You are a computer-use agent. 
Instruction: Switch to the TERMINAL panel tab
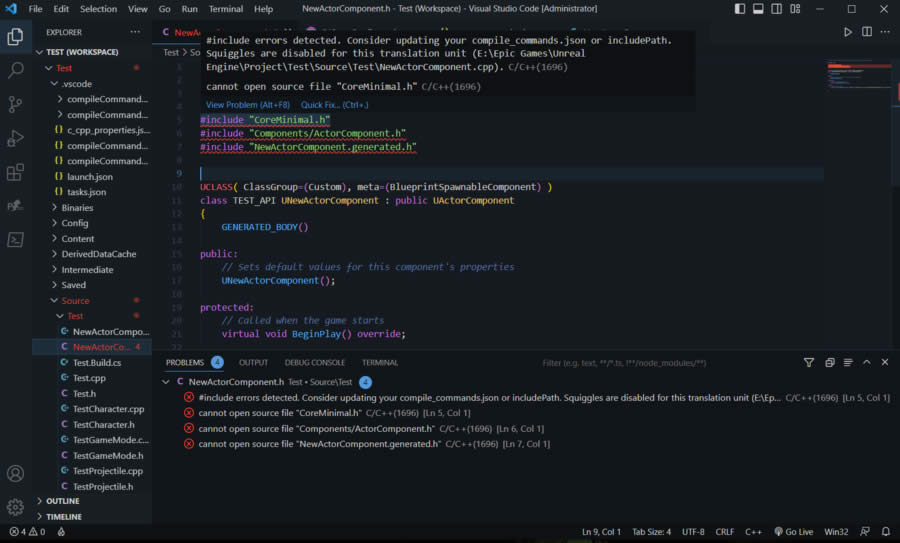click(x=380, y=363)
